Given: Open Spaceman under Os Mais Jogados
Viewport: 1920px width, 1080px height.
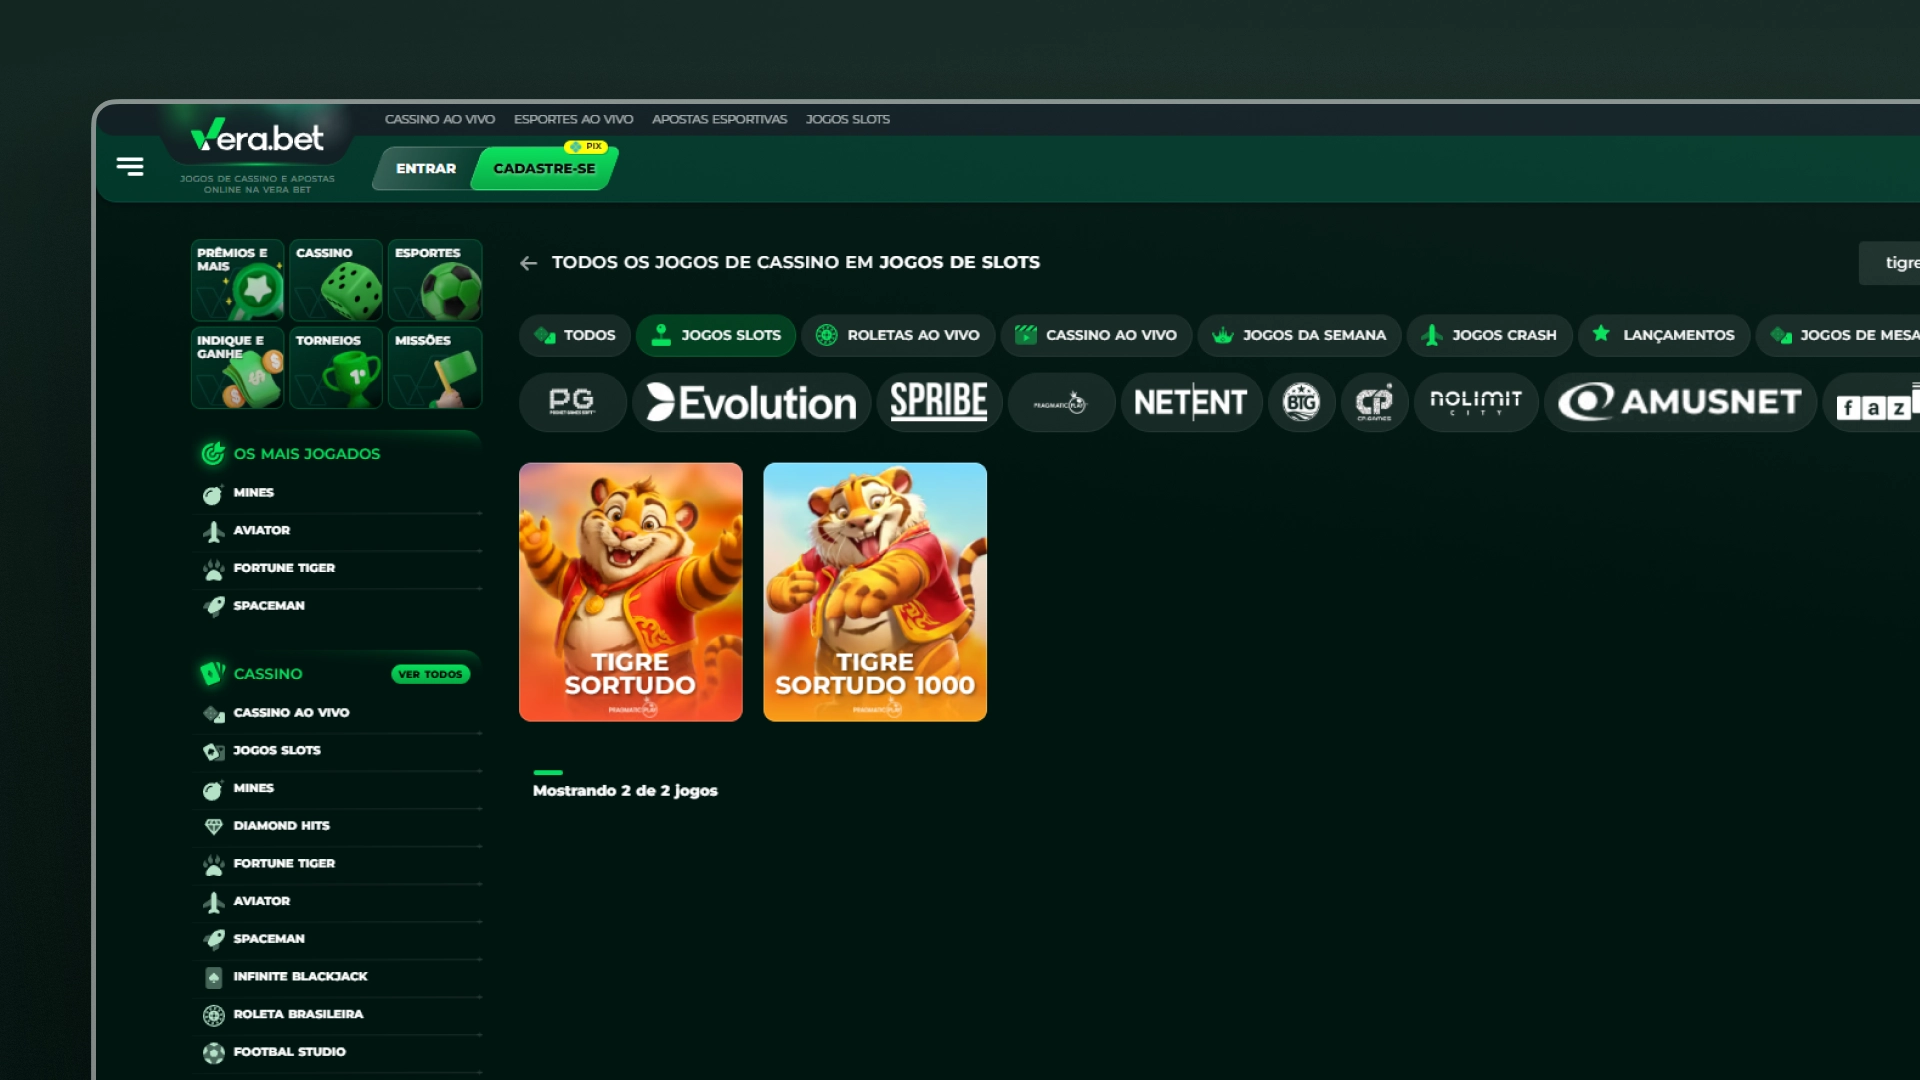Looking at the screenshot, I should click(x=337, y=606).
